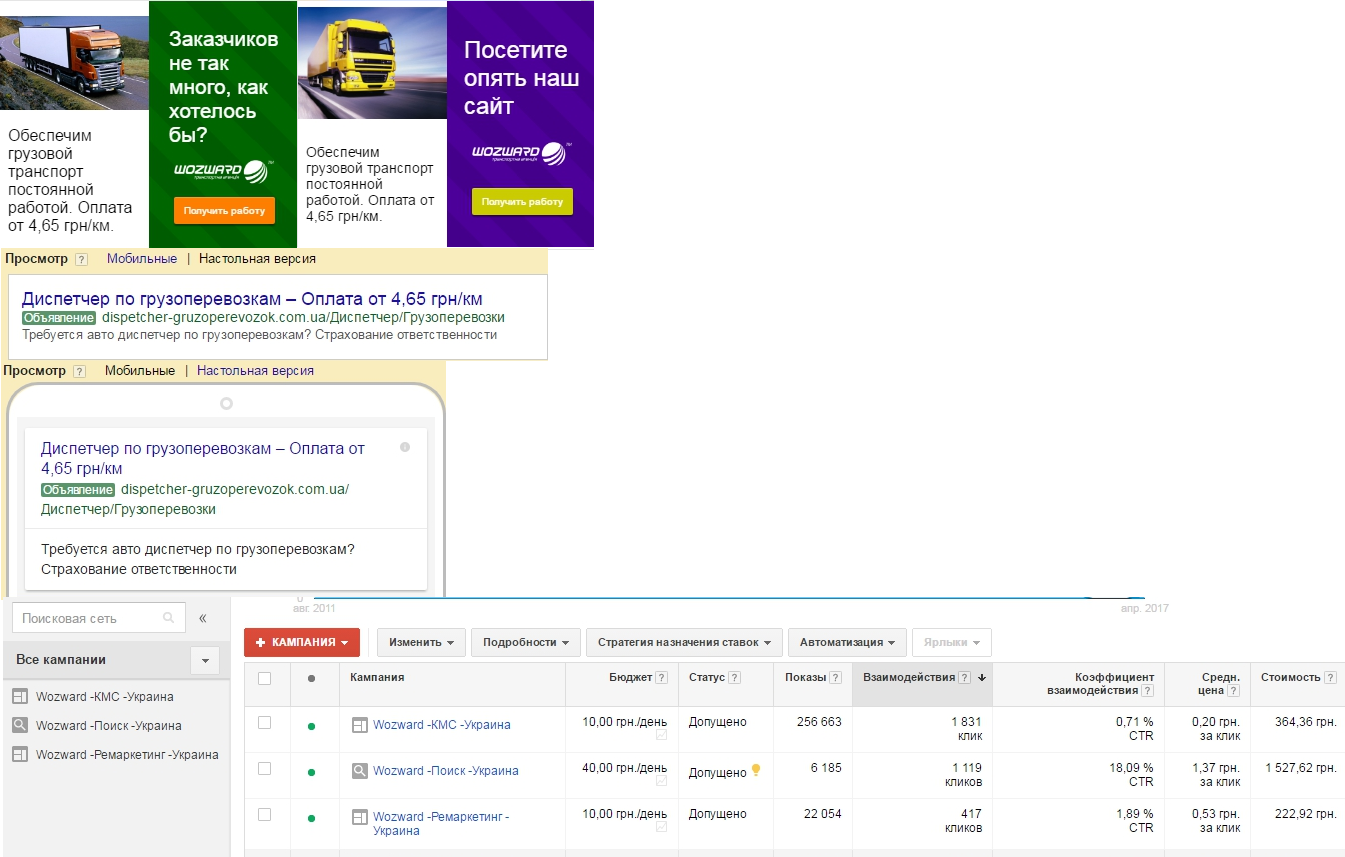Click the magnifier campaign icon in table row Wozward -Поиск
The width and height of the screenshot is (1345, 857).
(360, 771)
